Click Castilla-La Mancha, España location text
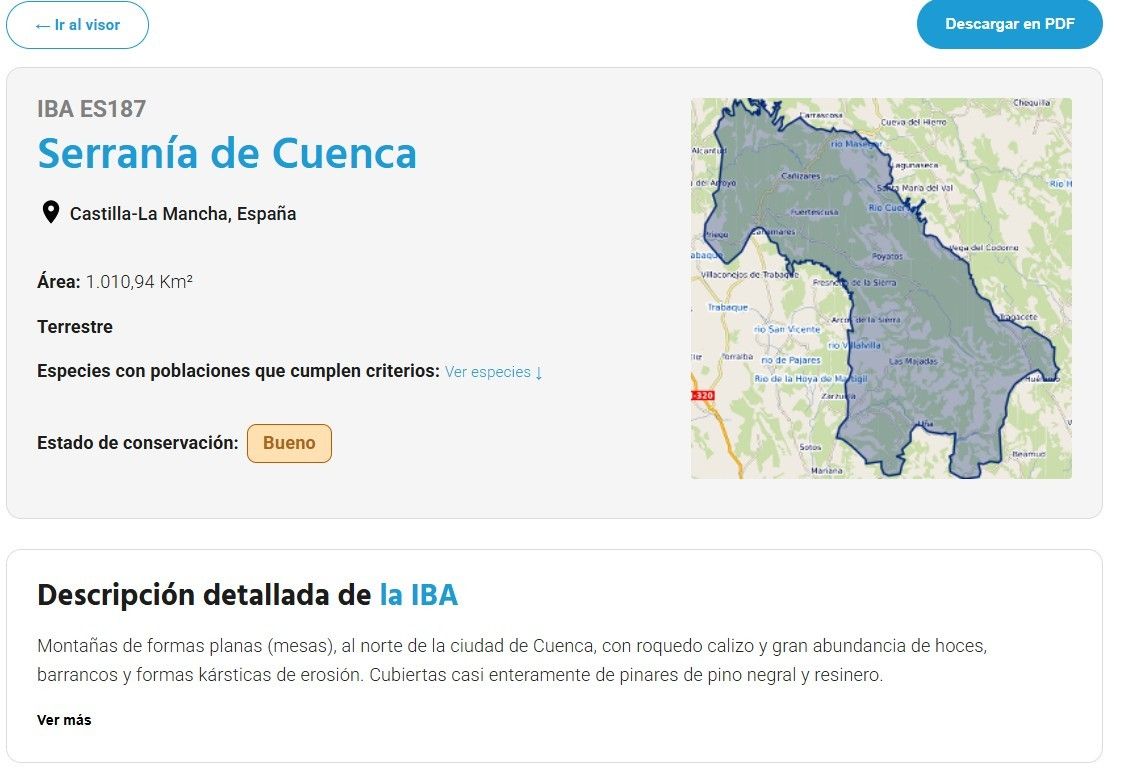Screen dimensions: 1130x780 coord(183,214)
